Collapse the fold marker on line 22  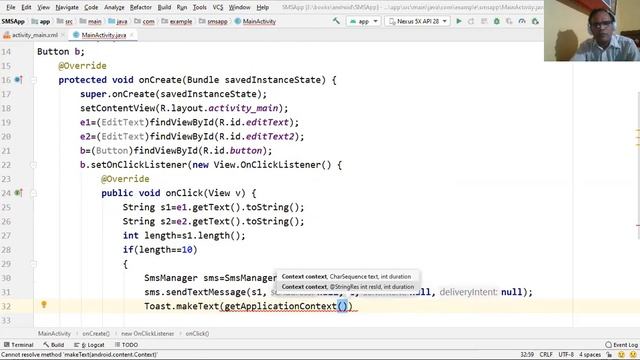tap(34, 165)
